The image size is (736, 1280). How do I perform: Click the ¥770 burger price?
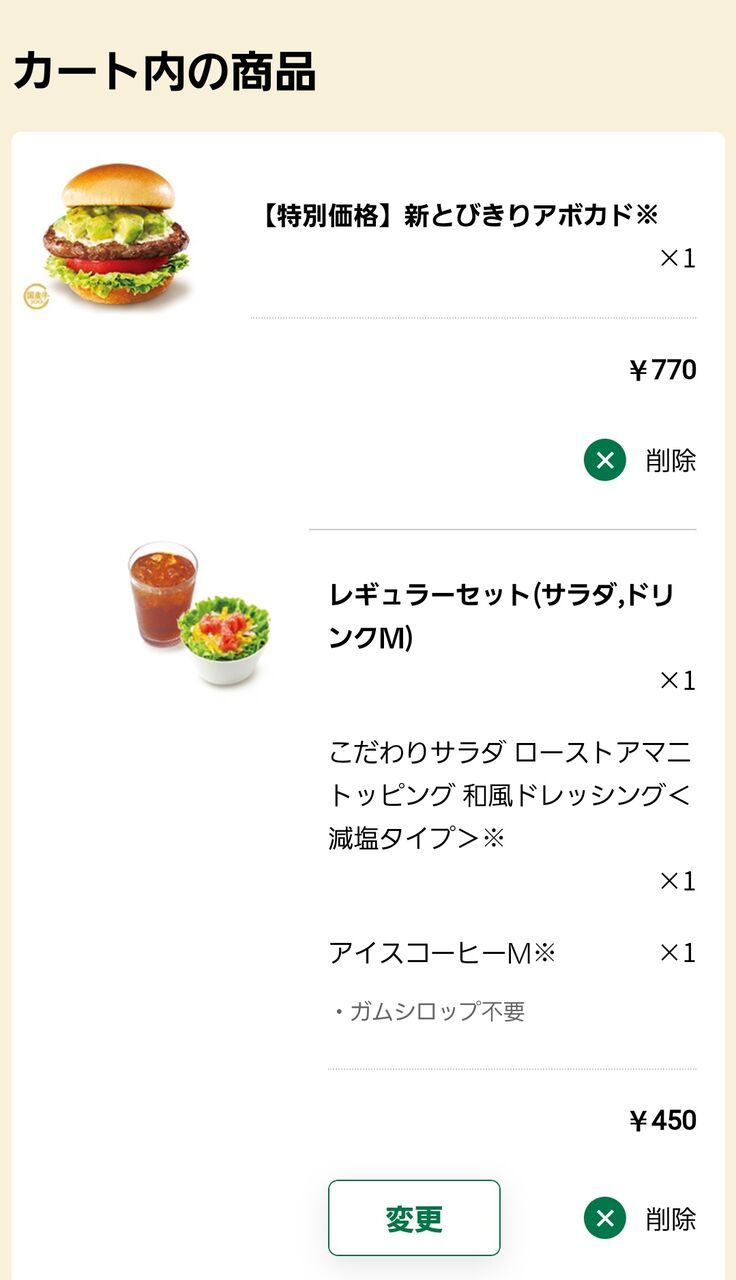tap(663, 370)
